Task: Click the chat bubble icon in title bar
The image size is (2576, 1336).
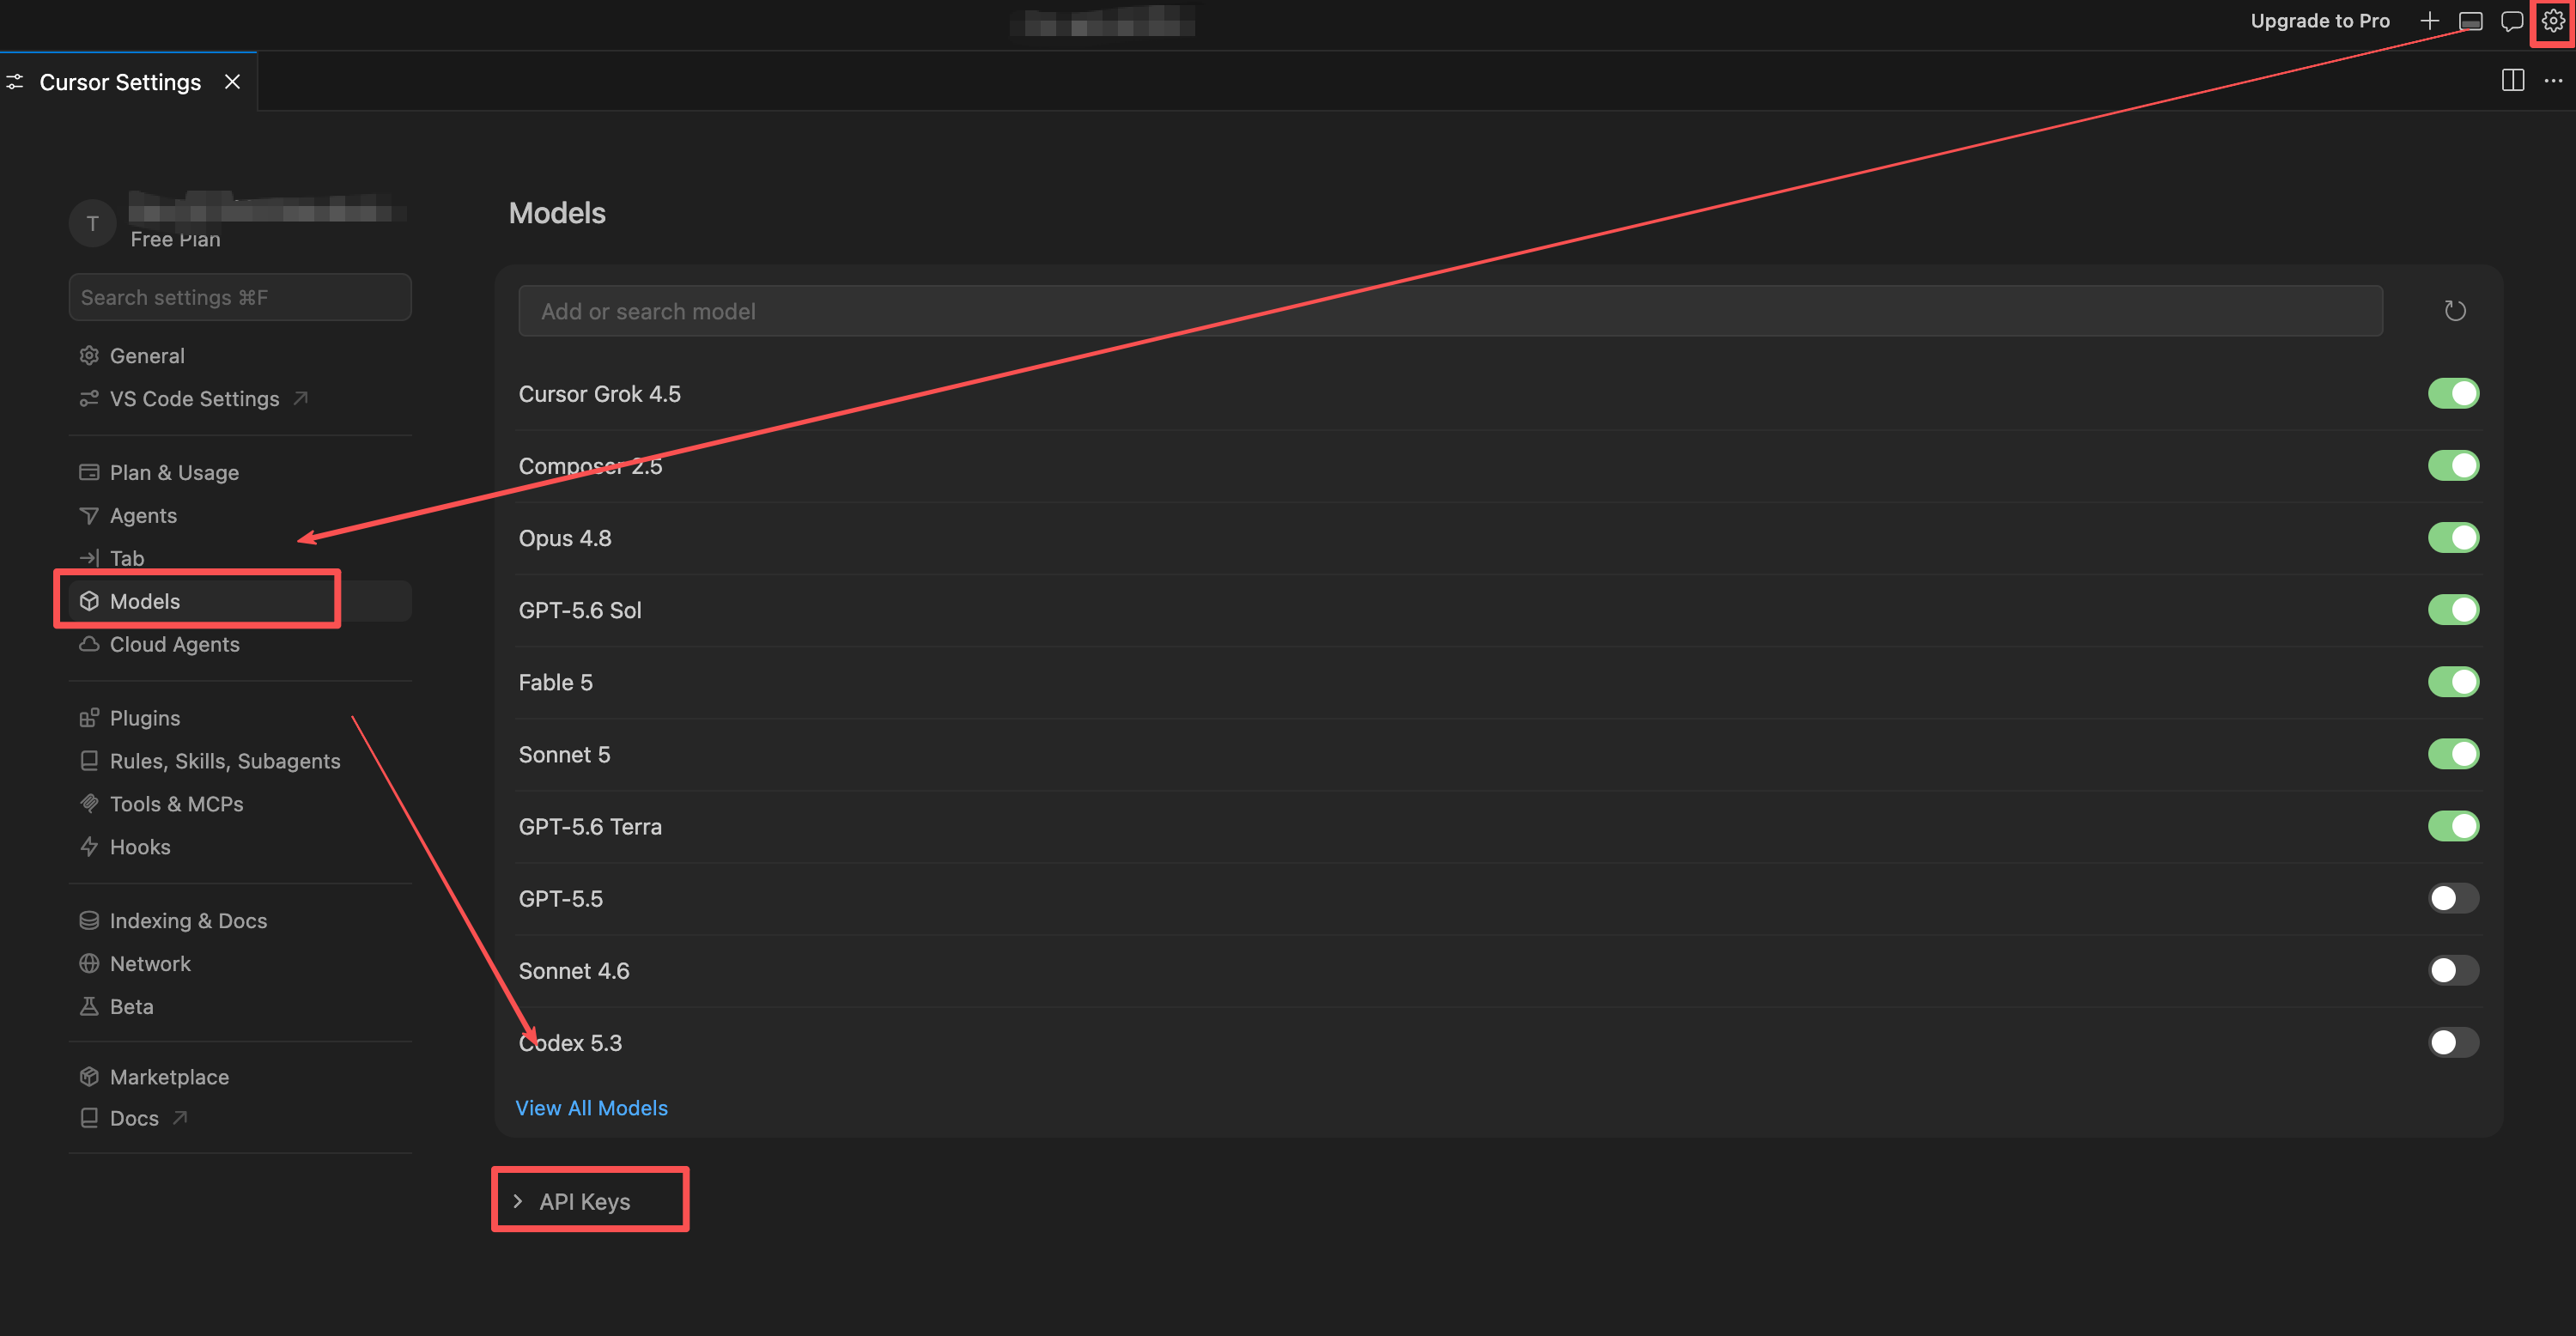Action: tap(2512, 21)
